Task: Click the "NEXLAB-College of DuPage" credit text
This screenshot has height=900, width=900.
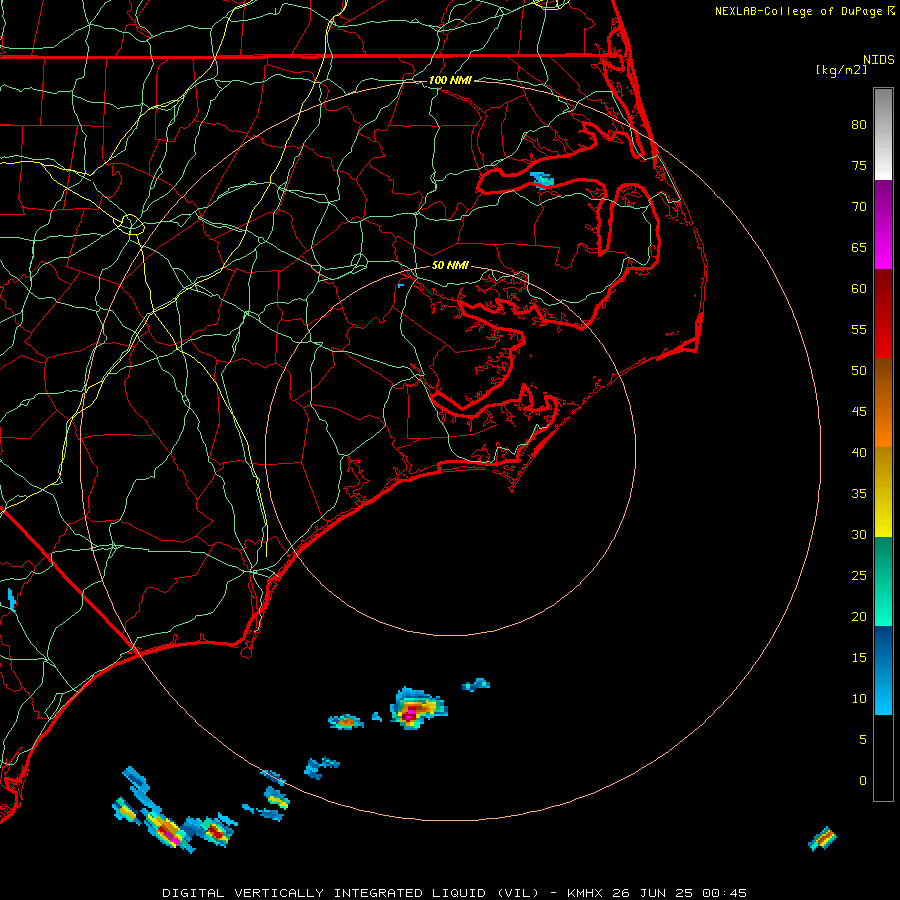Action: [x=798, y=11]
